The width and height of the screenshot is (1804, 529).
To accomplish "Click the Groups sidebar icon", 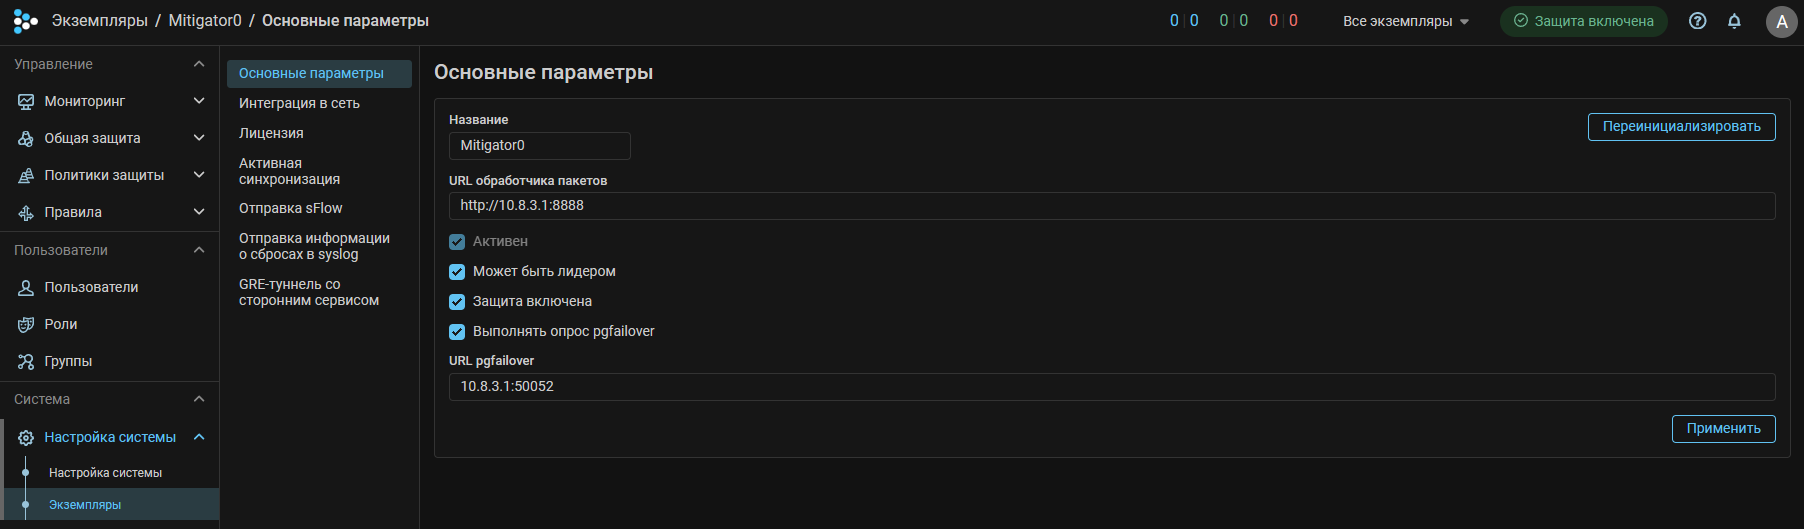I will click(x=26, y=361).
